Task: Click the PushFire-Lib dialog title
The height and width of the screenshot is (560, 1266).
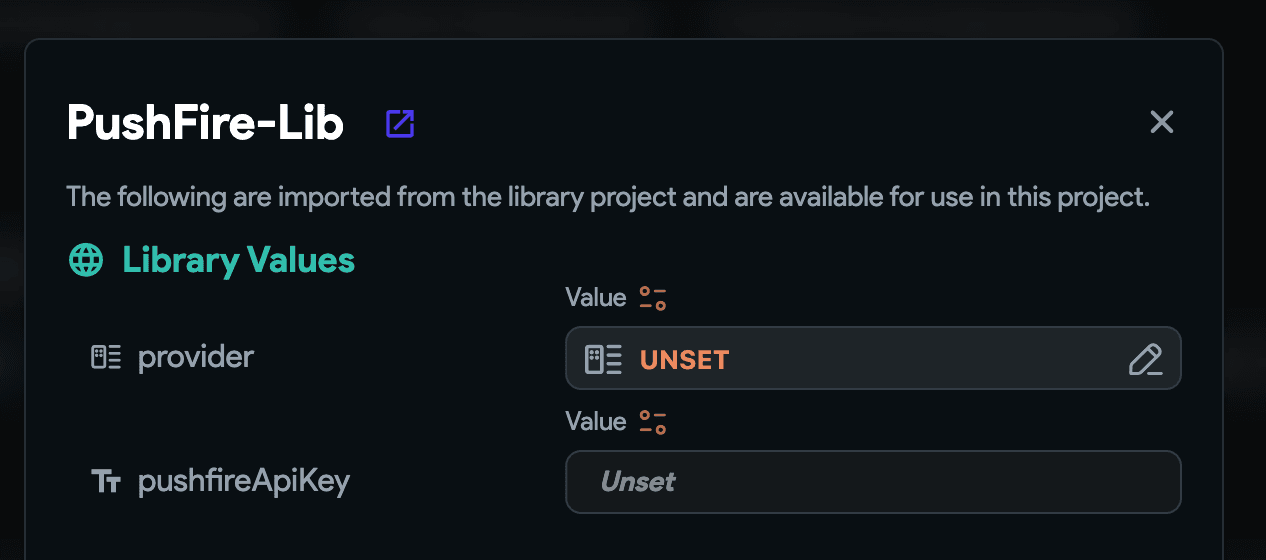Action: pyautogui.click(x=205, y=123)
